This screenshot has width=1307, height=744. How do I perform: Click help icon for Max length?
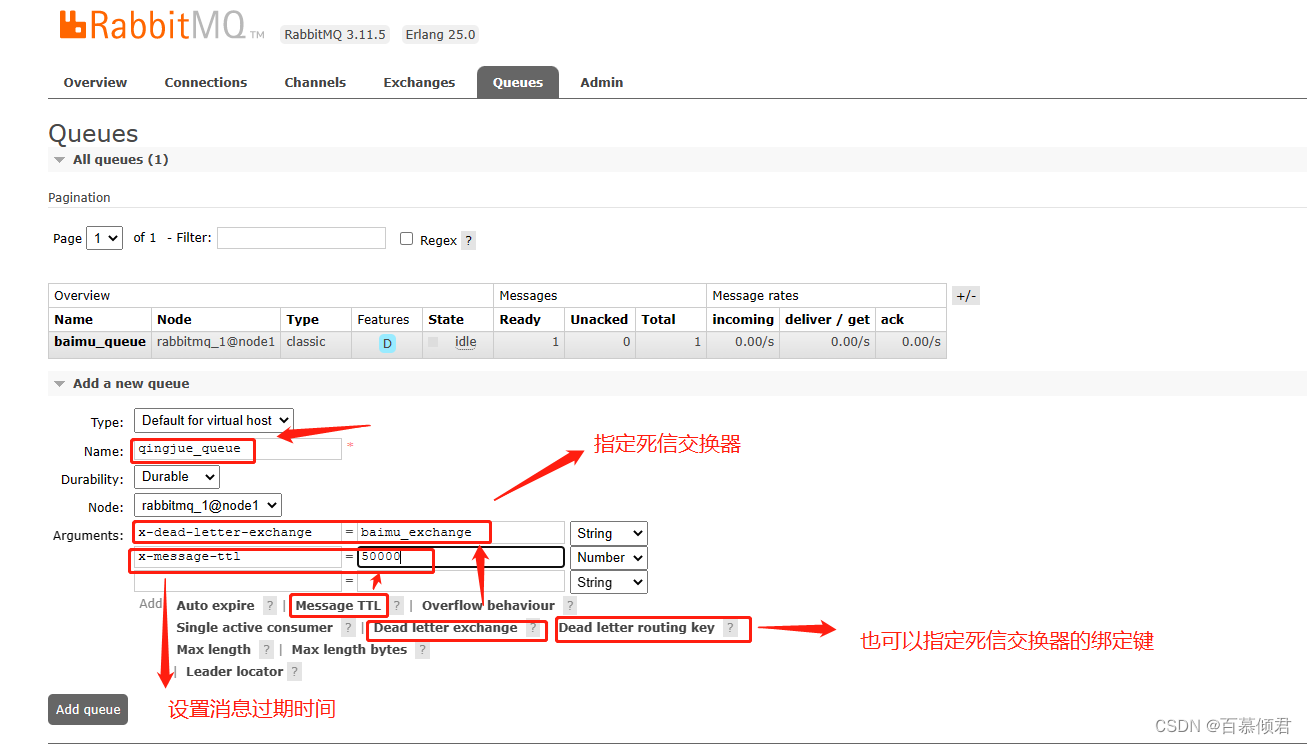point(266,649)
